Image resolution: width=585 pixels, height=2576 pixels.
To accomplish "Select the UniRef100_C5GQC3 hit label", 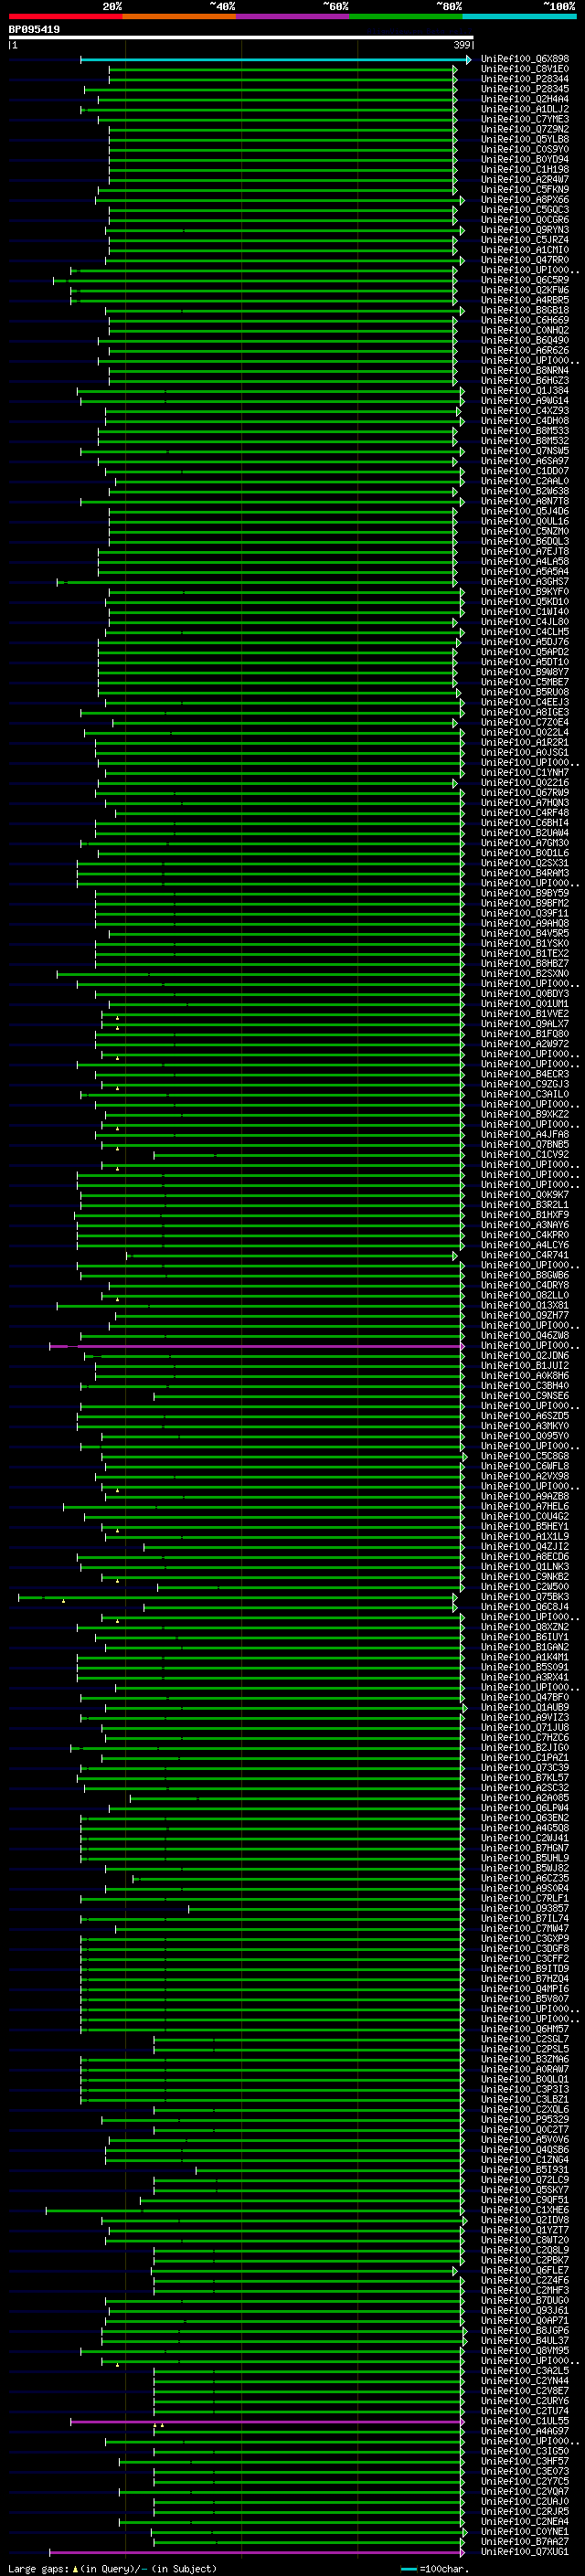I will pyautogui.click(x=525, y=210).
